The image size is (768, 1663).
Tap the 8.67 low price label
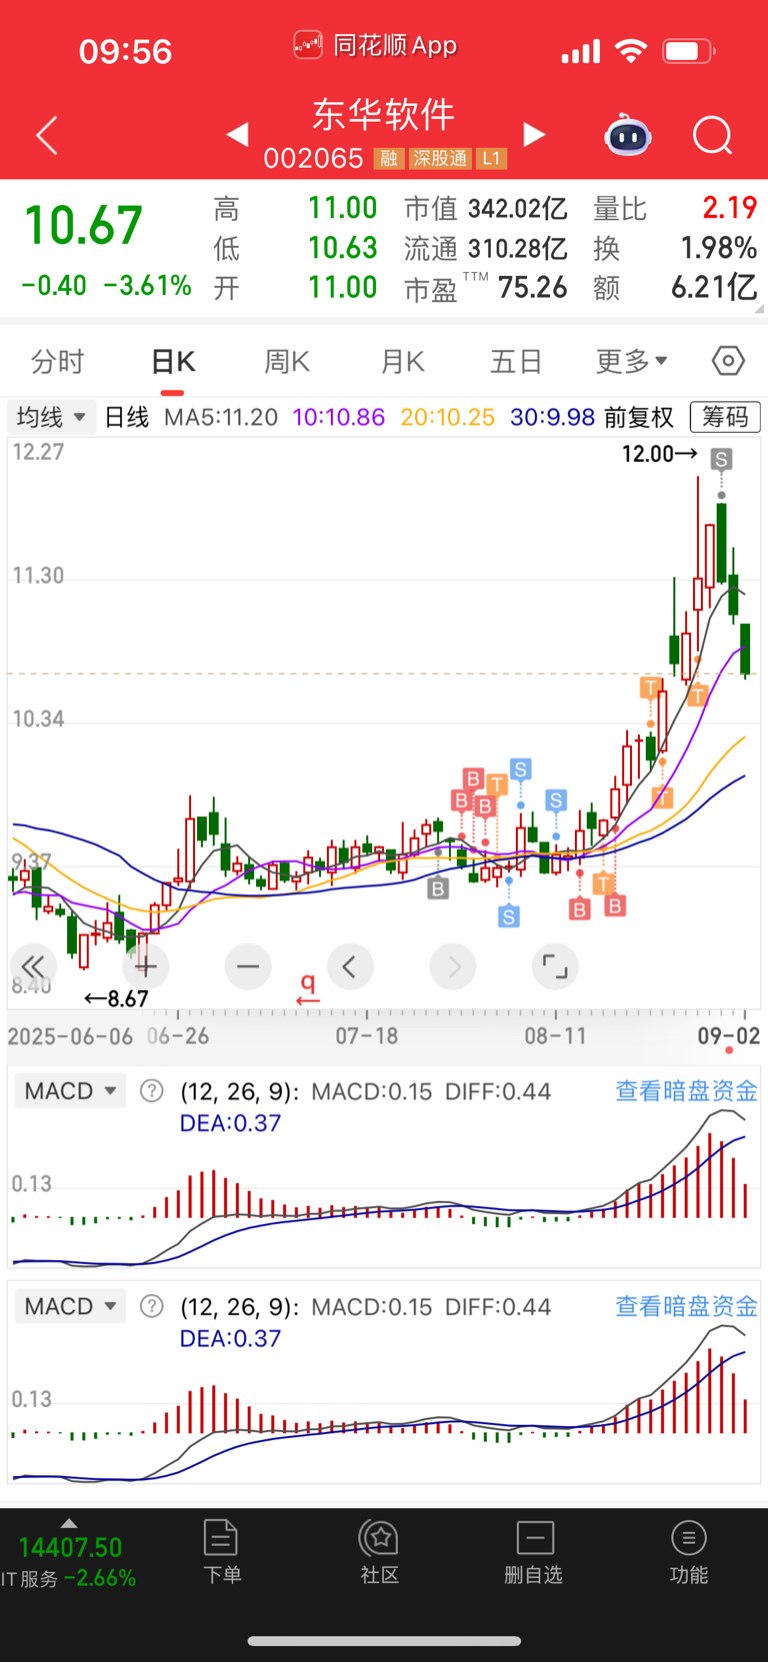coord(116,998)
